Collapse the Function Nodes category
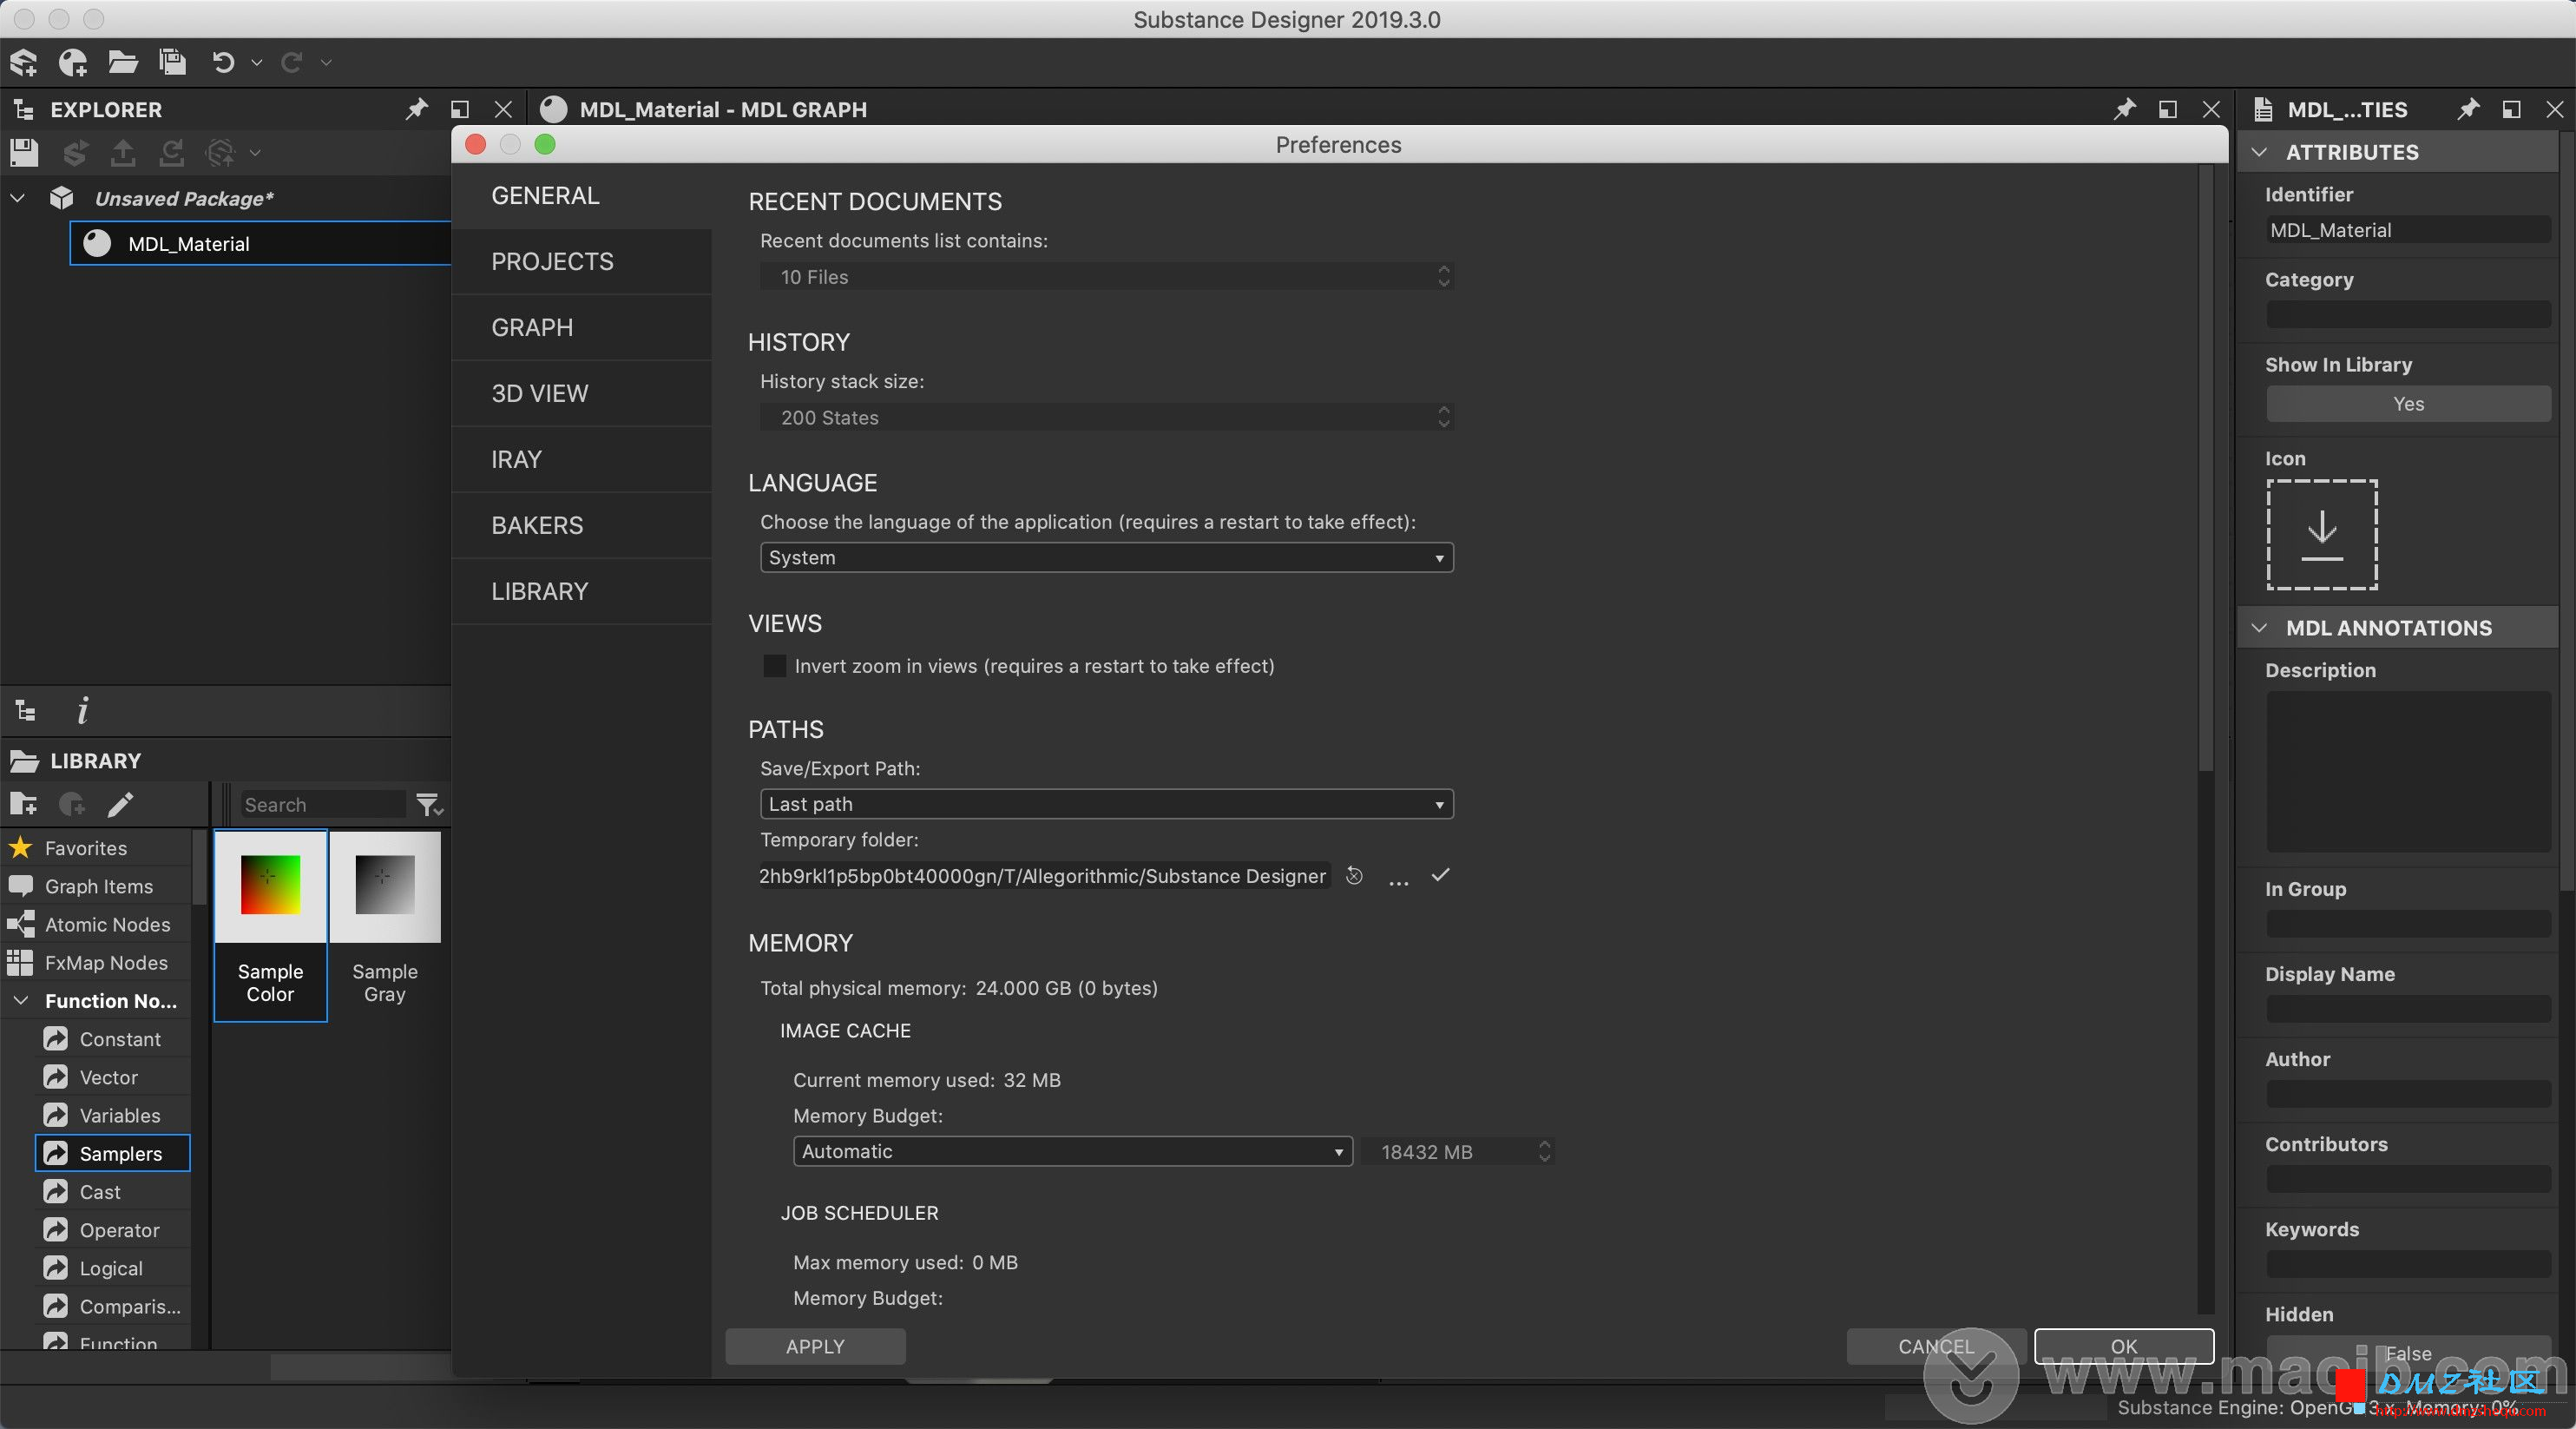Image resolution: width=2576 pixels, height=1429 pixels. click(x=20, y=1000)
